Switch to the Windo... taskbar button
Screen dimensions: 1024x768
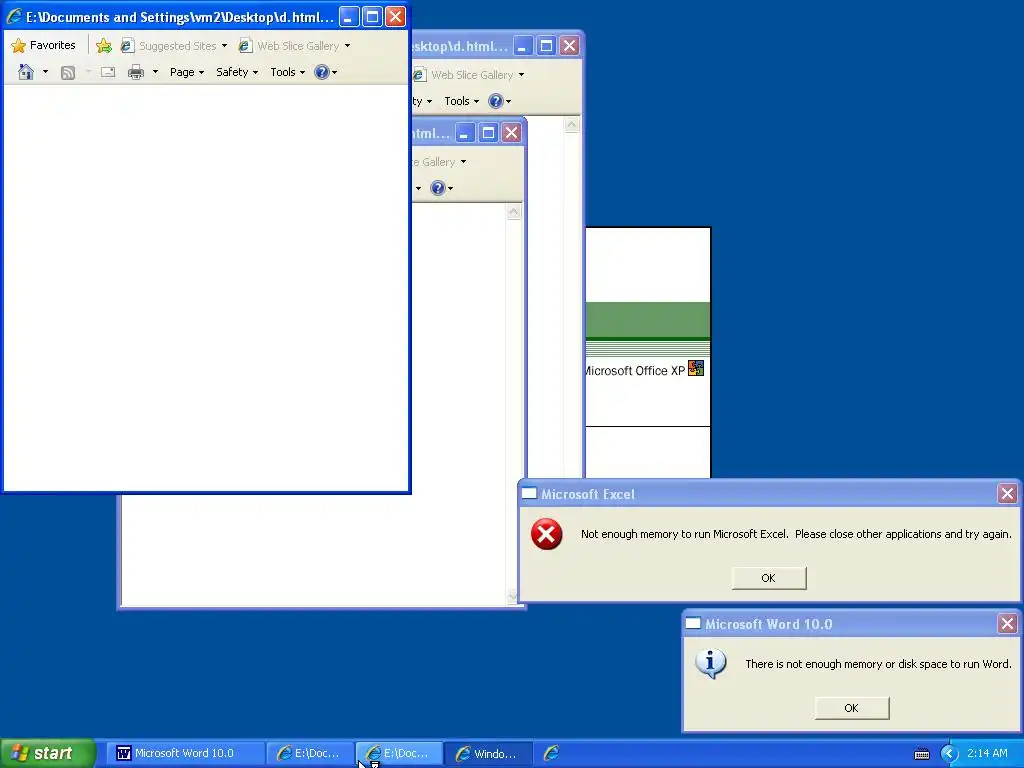488,753
